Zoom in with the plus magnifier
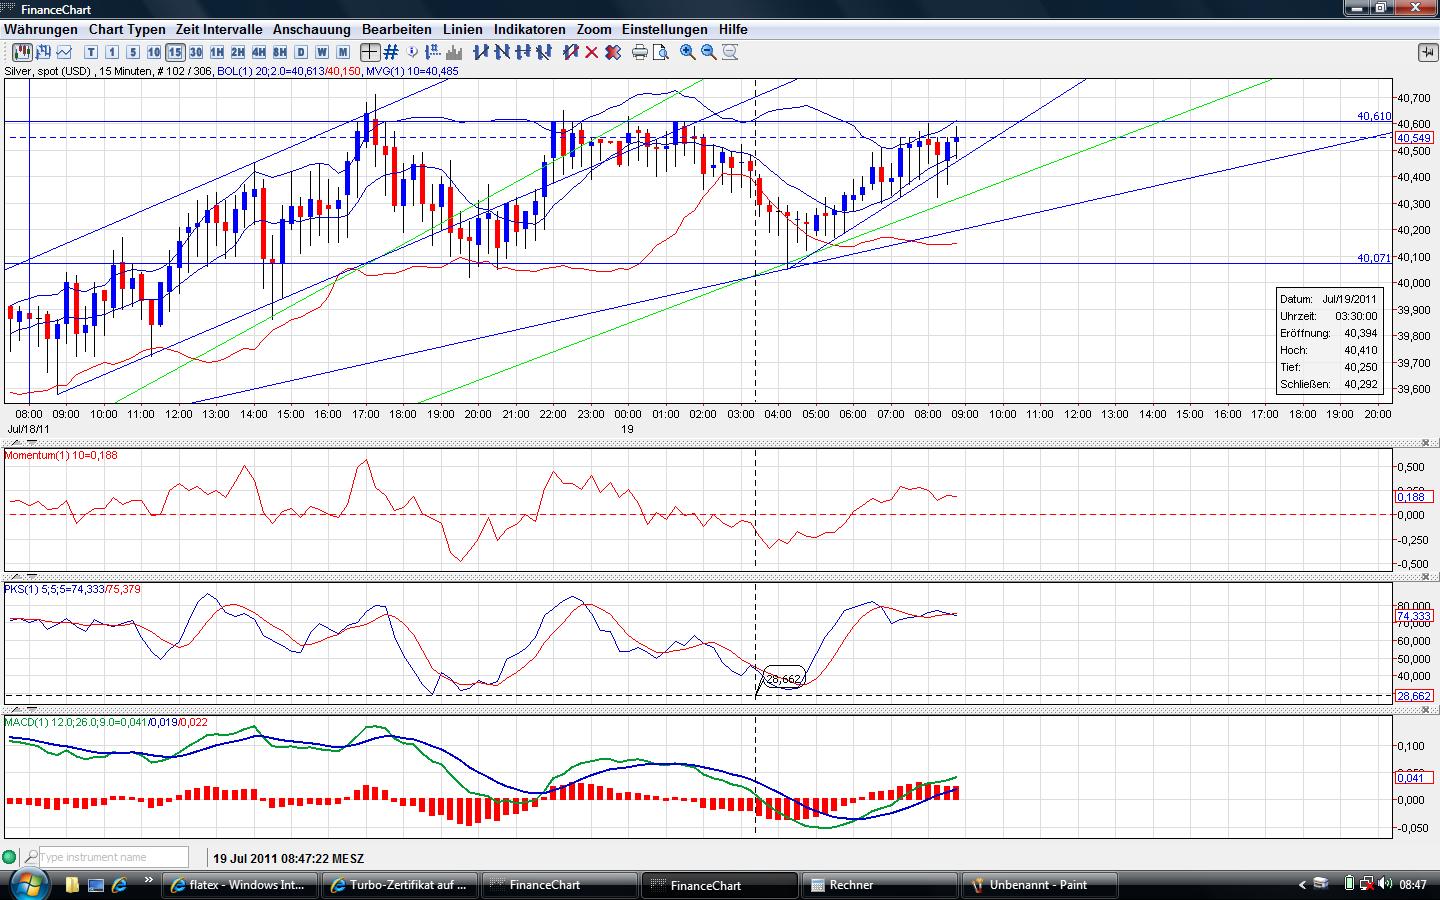Image resolution: width=1440 pixels, height=900 pixels. coord(688,52)
